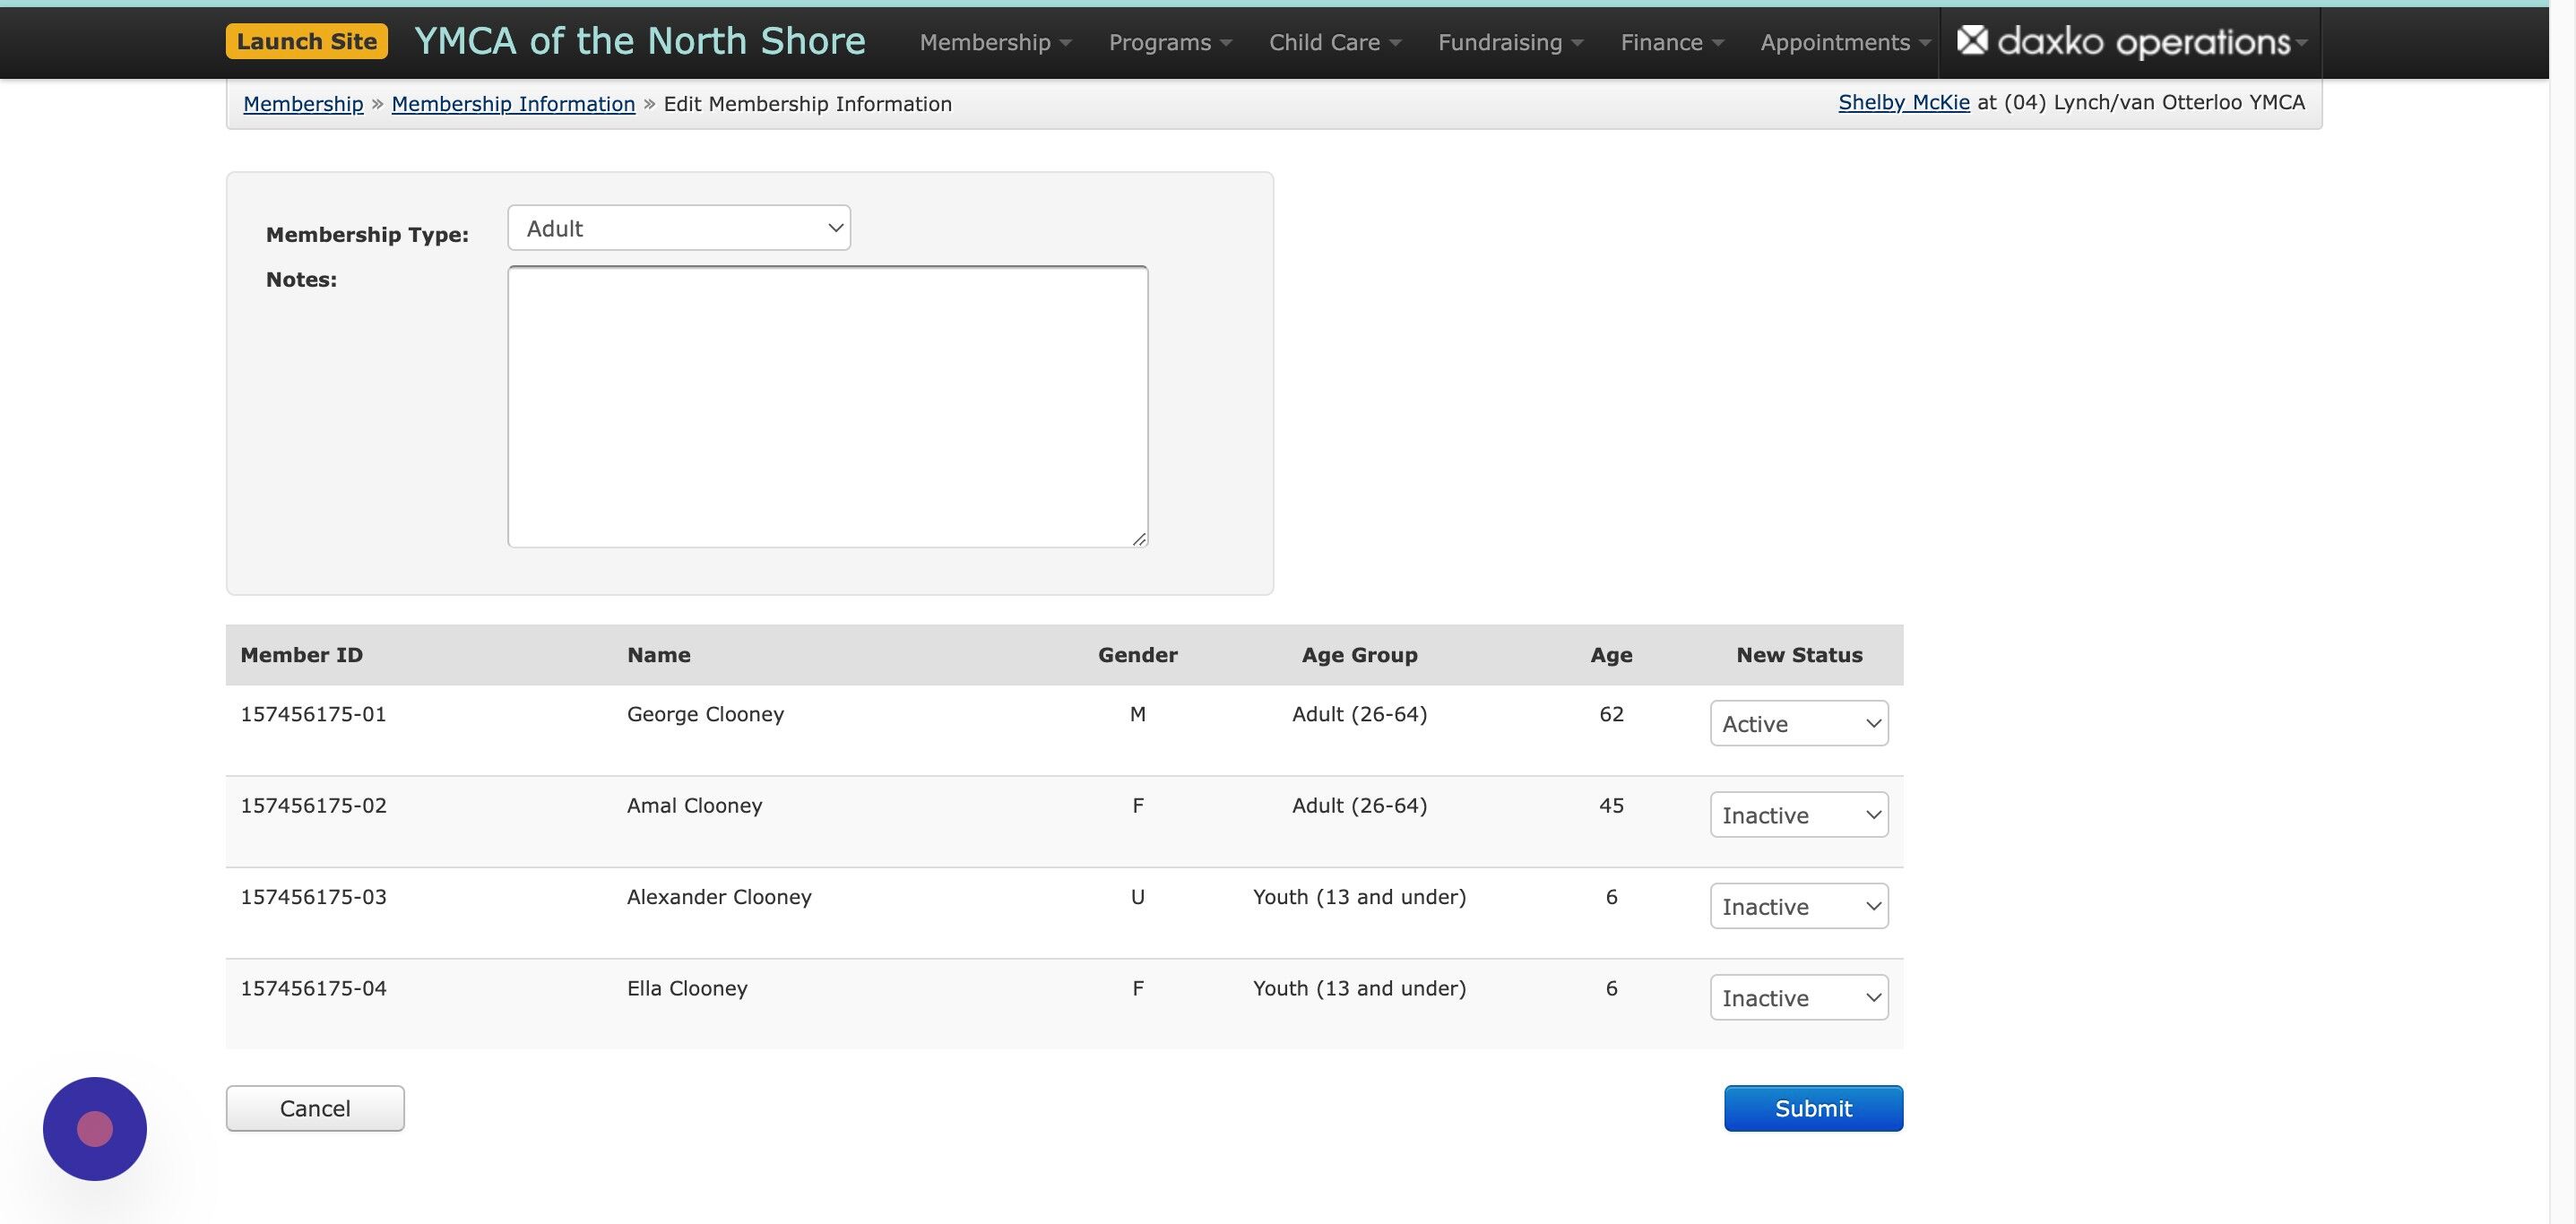Click the Edit Membership Information breadcrumb text
The image size is (2576, 1224).
click(807, 104)
